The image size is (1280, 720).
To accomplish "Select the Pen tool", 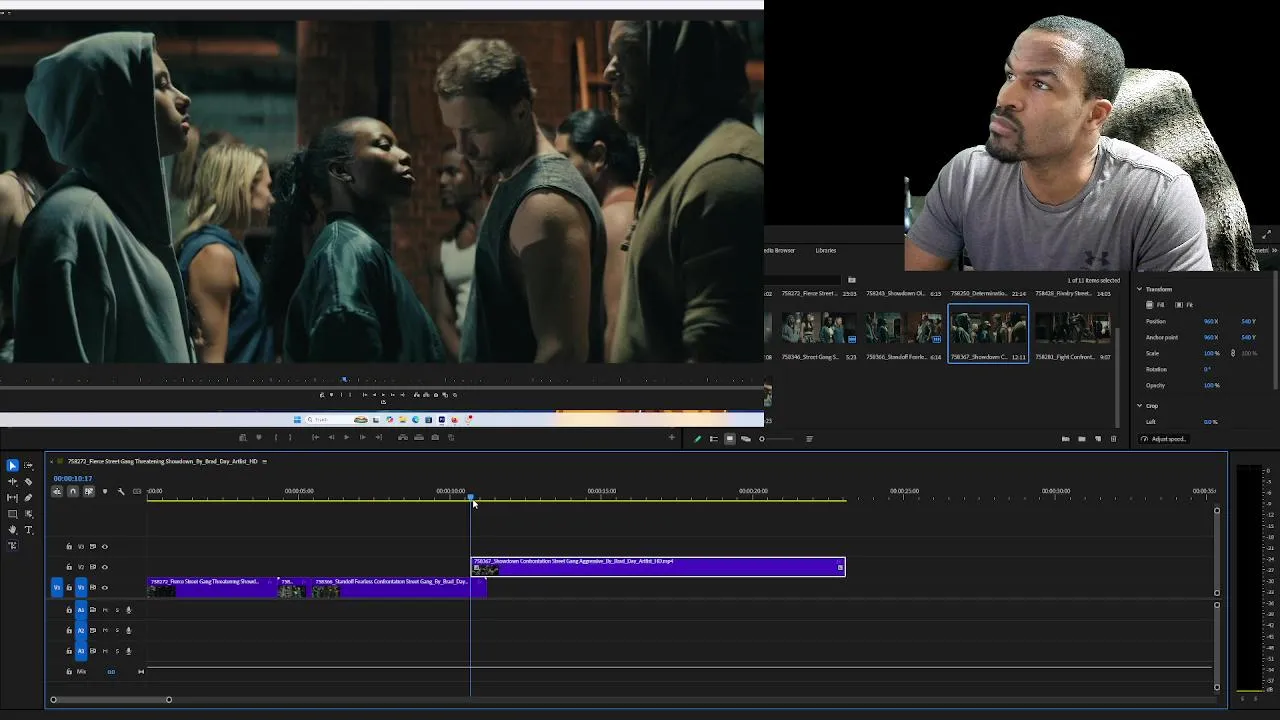I will point(28,498).
